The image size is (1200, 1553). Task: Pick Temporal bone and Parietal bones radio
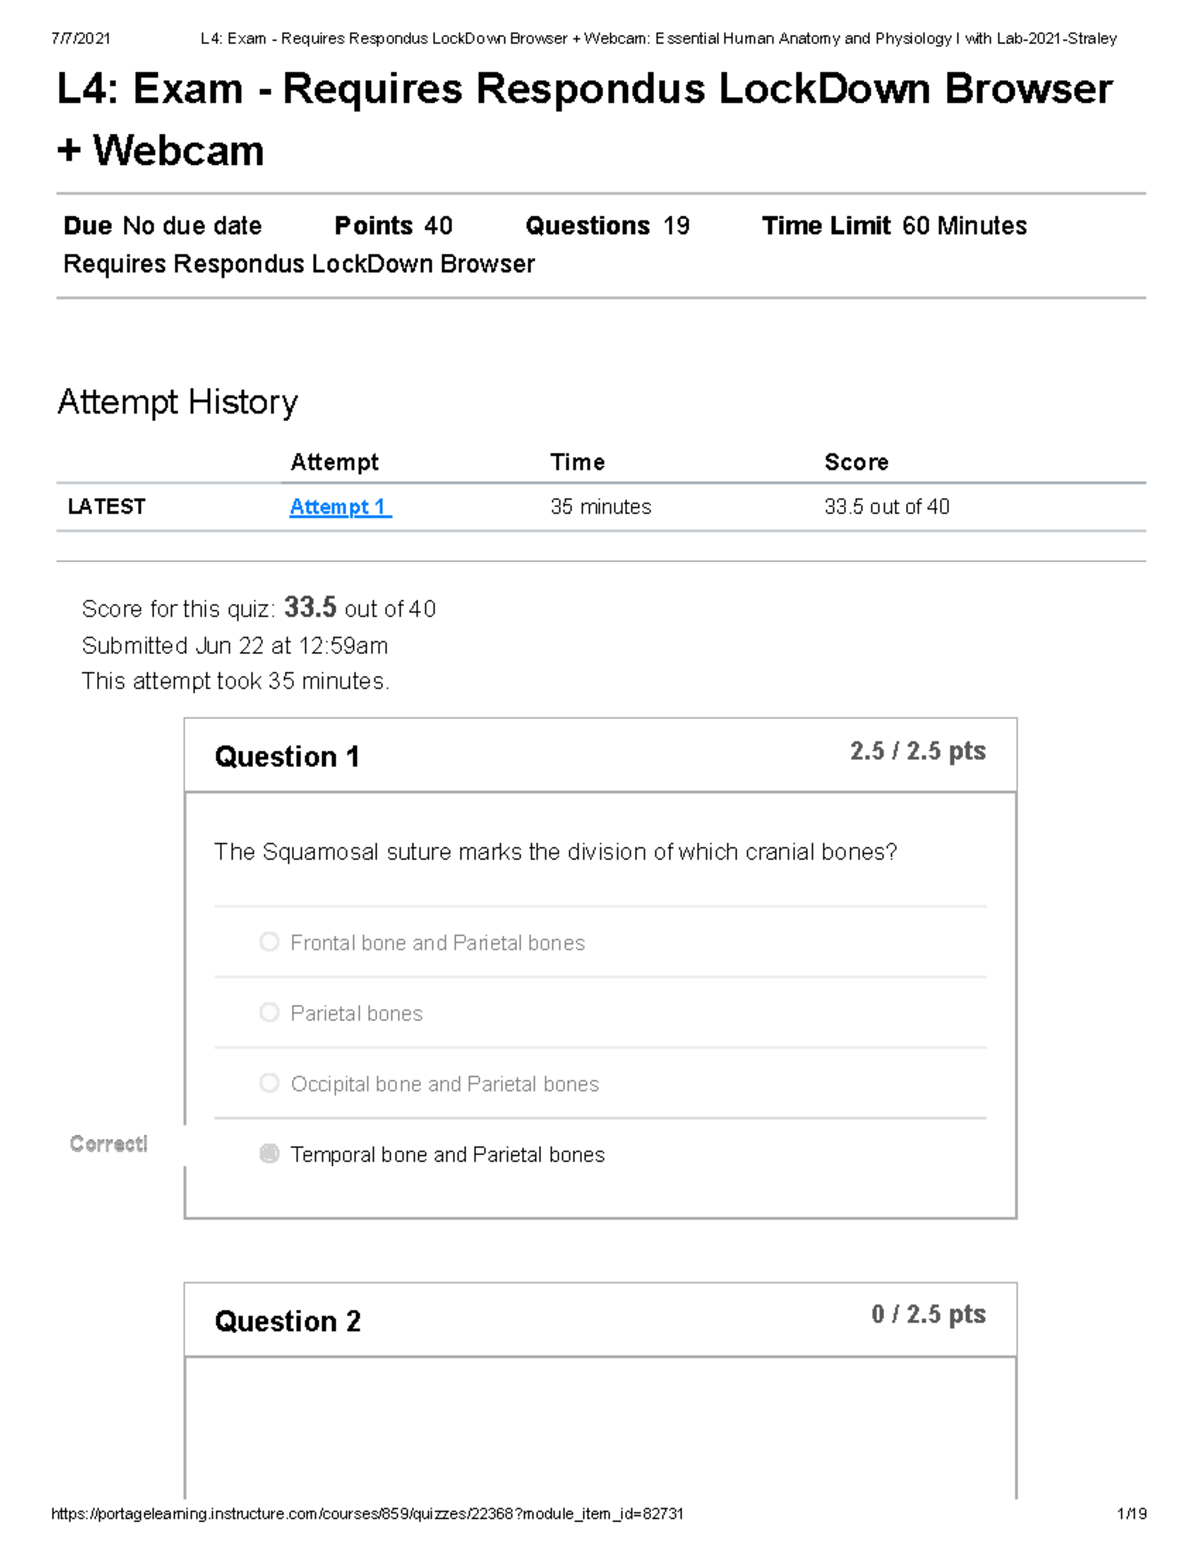(x=269, y=1154)
